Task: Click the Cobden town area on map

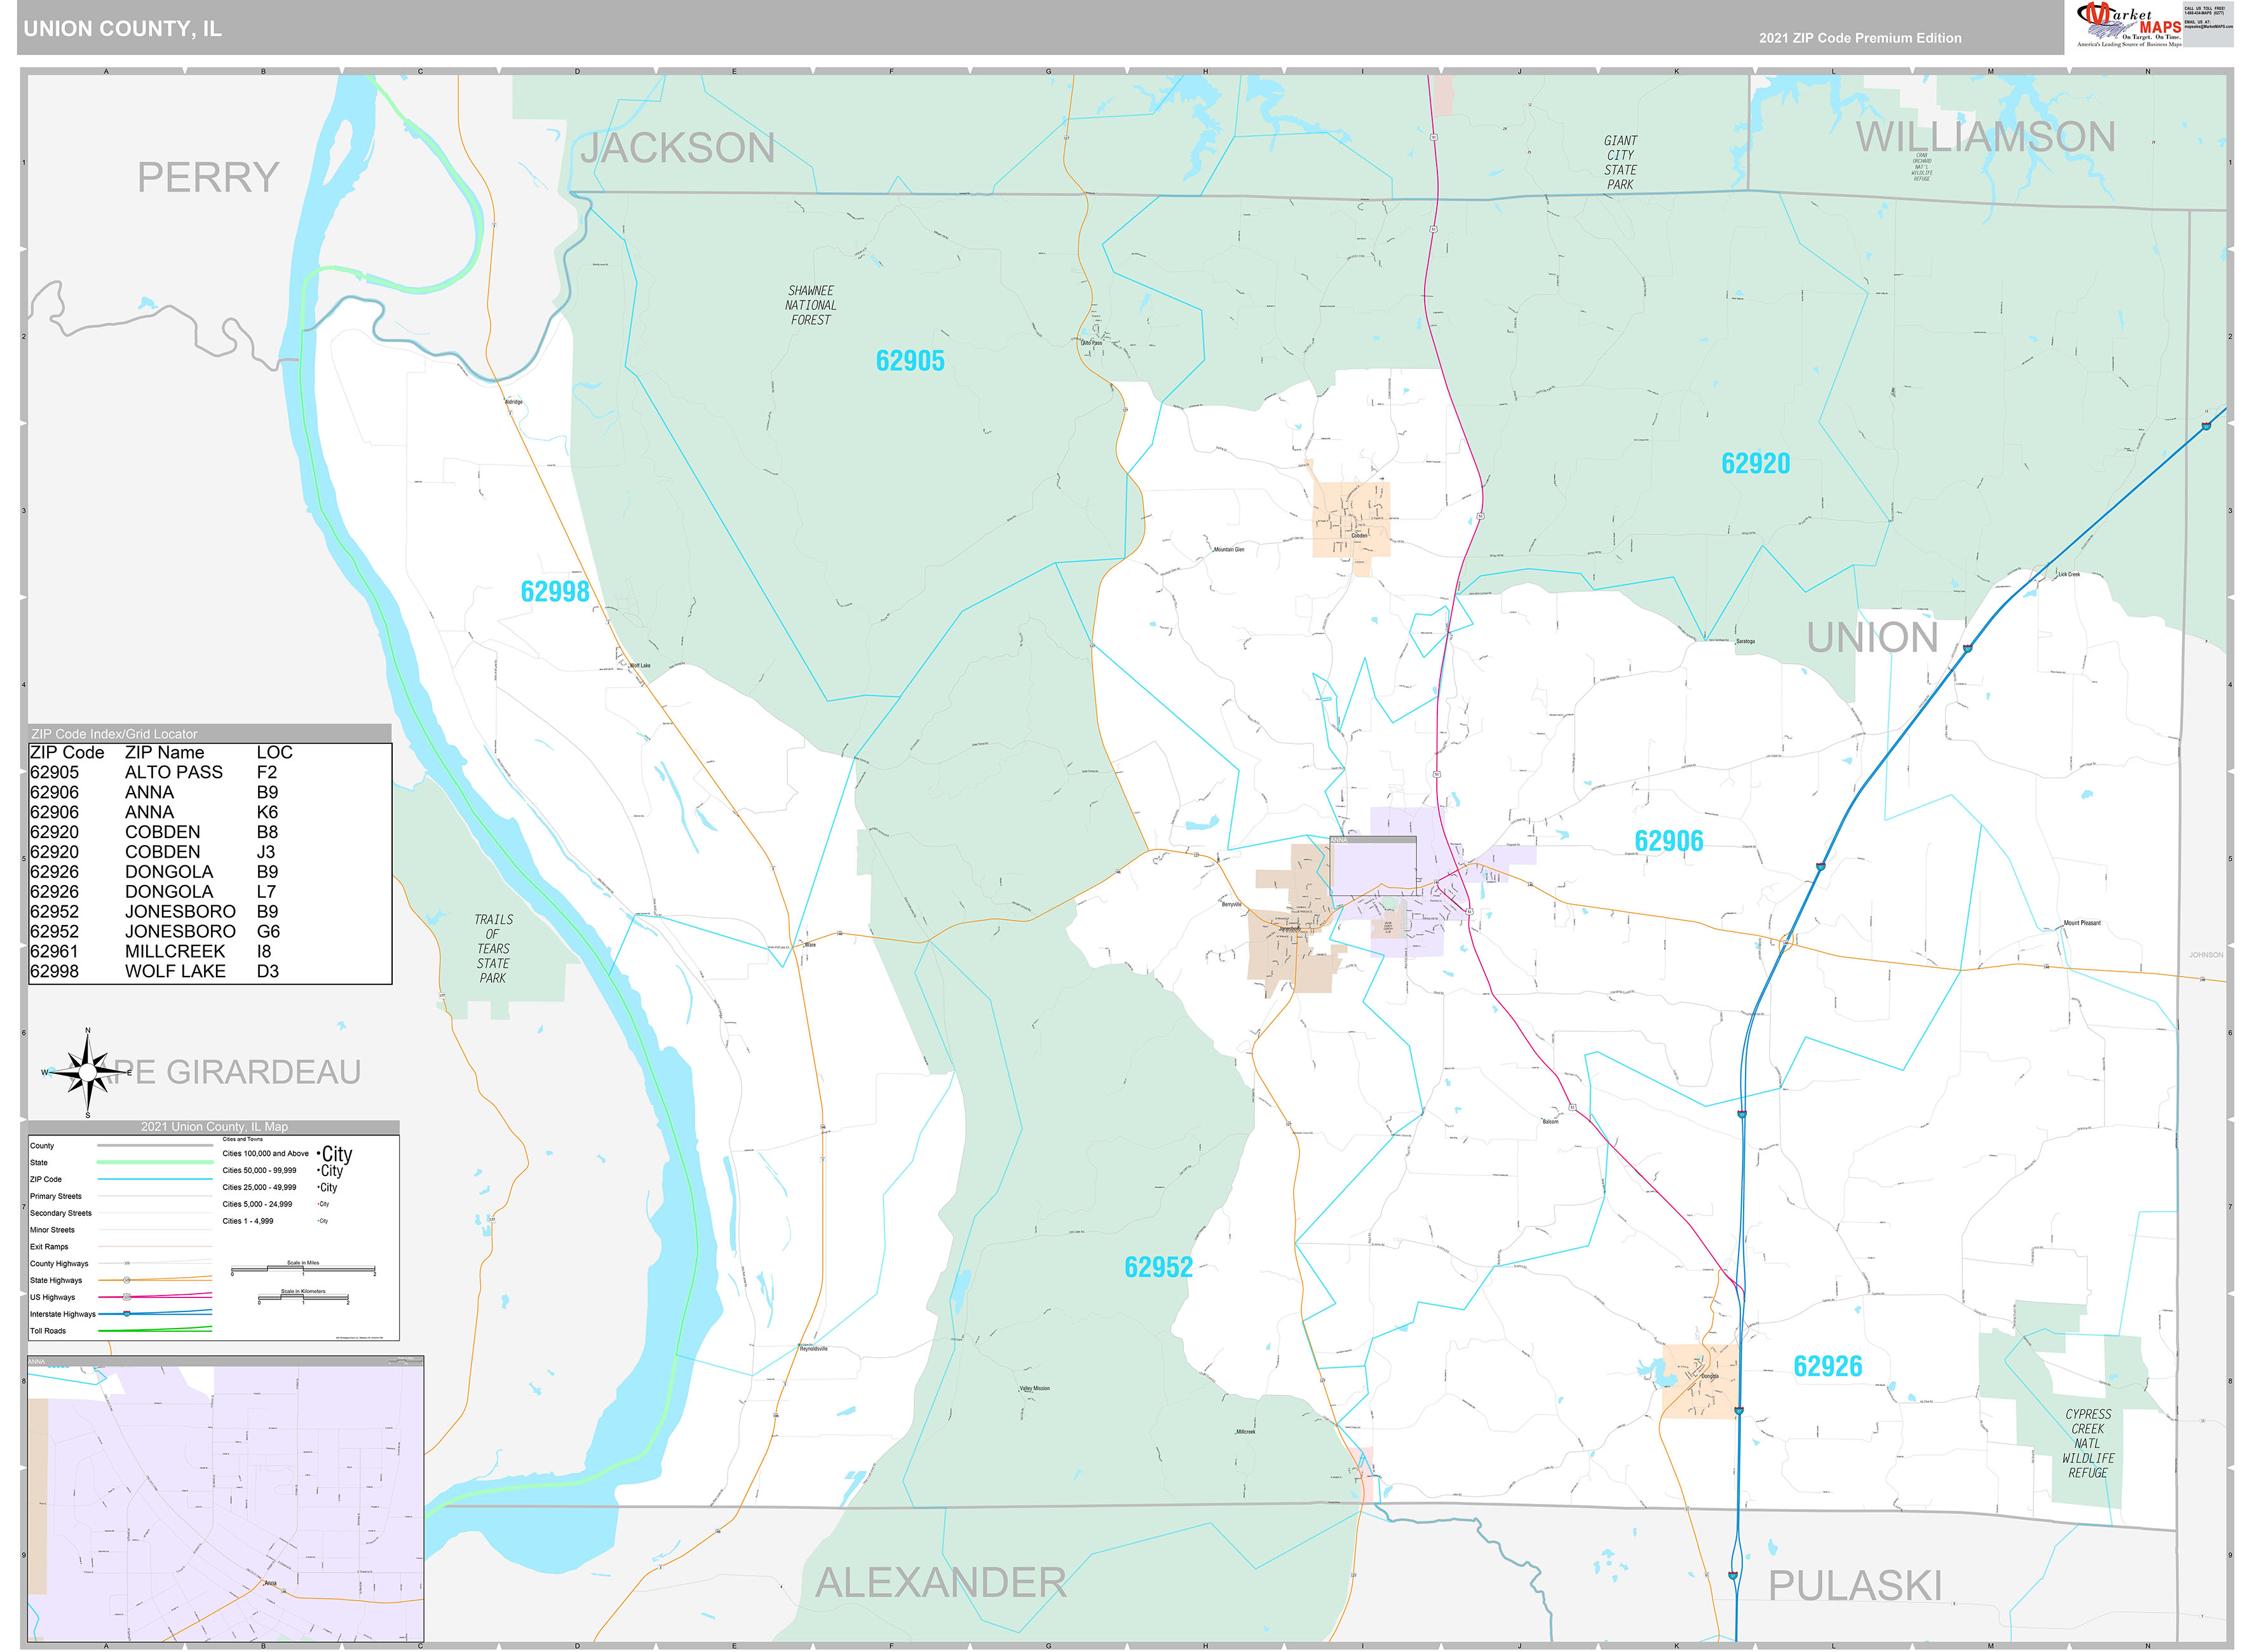Action: [x=1351, y=520]
